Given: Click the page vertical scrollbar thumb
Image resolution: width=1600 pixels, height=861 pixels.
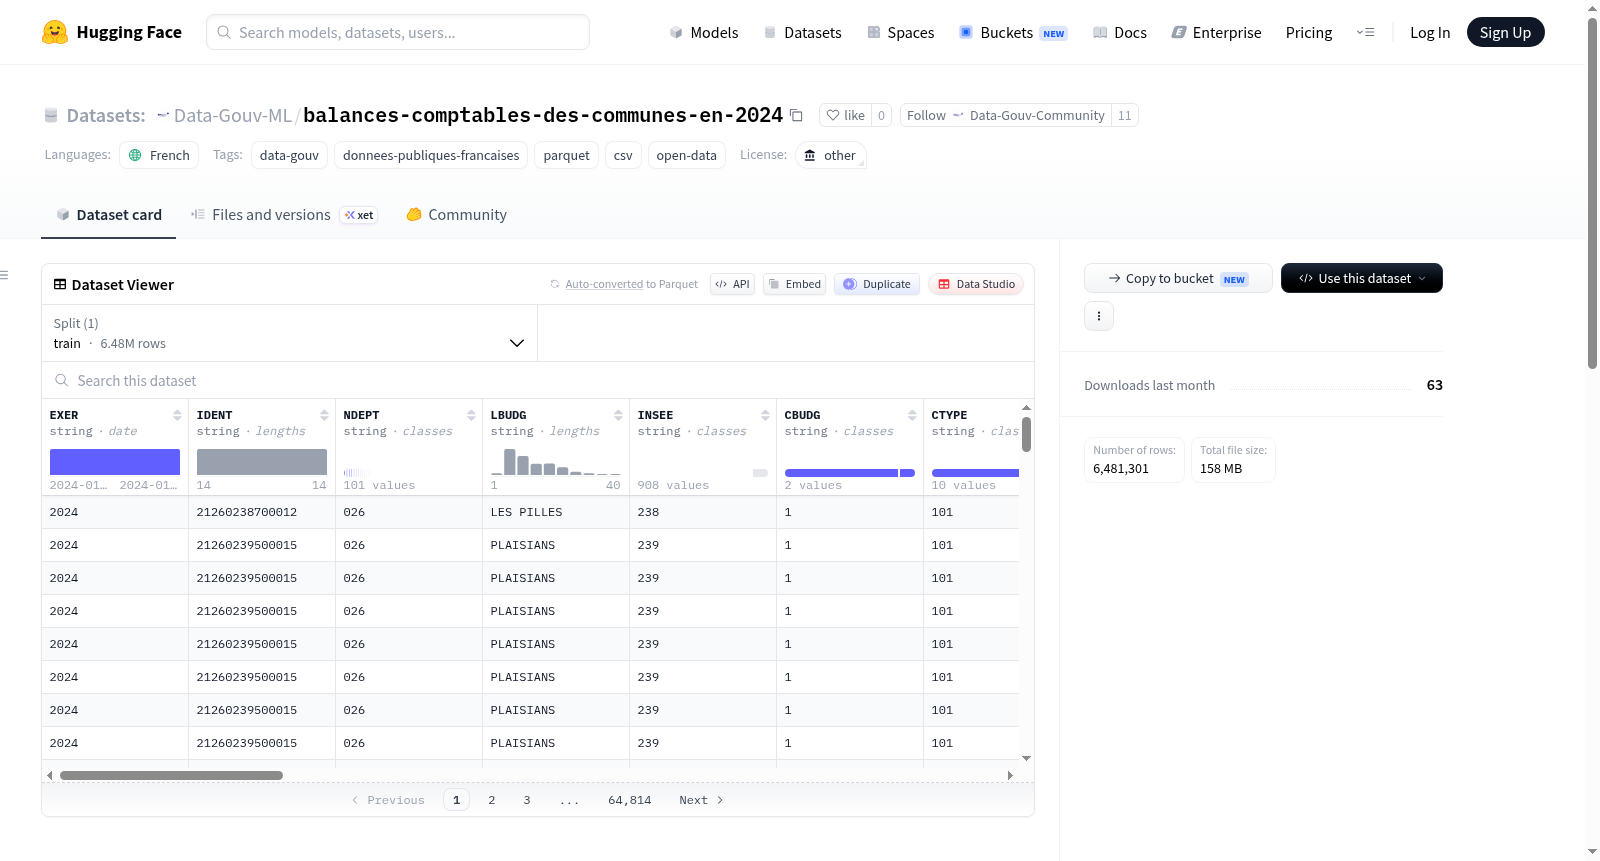Looking at the screenshot, I should coord(1592,193).
